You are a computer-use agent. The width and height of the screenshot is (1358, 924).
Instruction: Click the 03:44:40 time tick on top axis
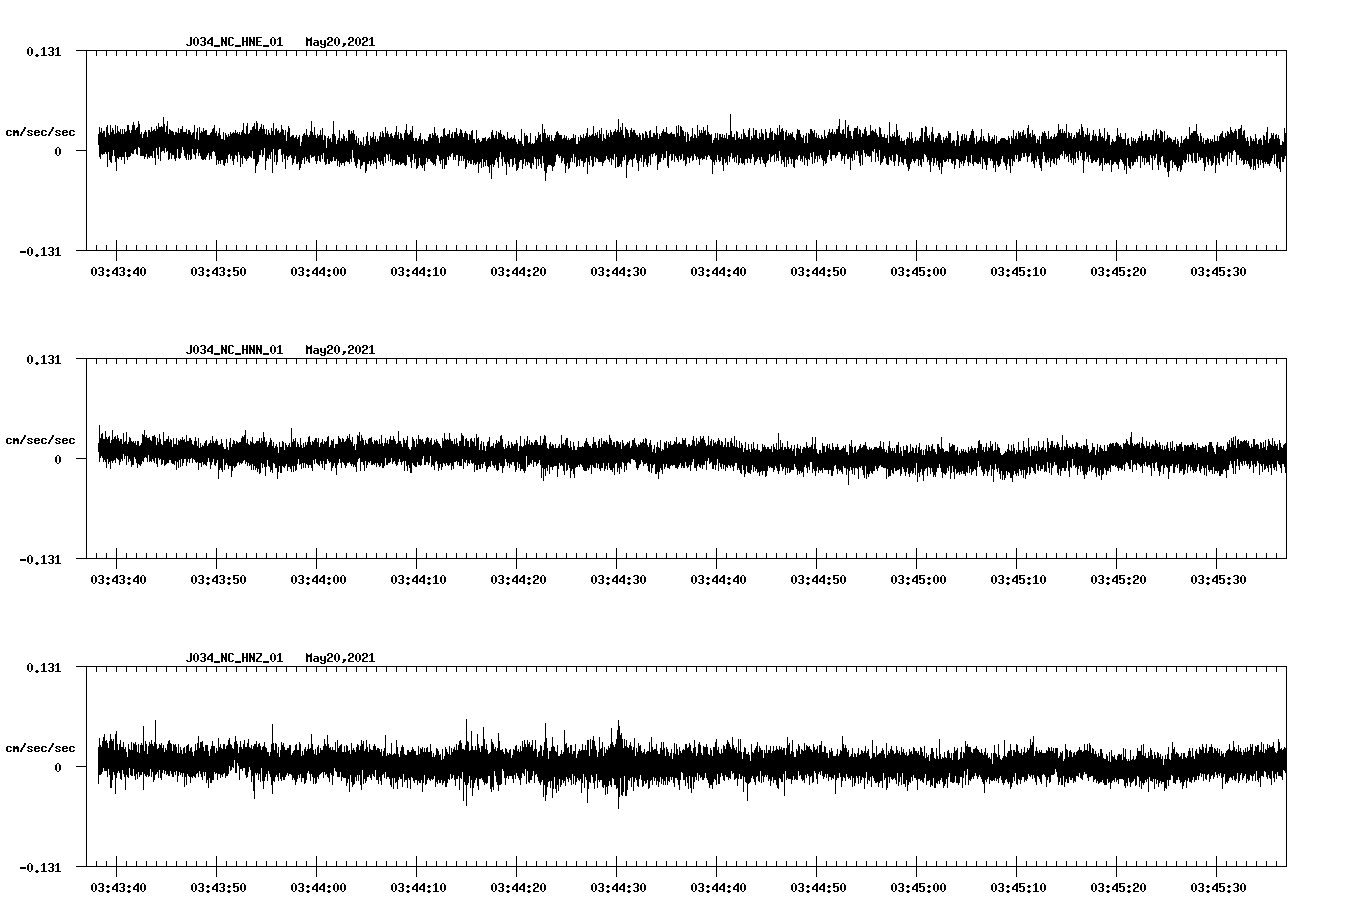pos(720,269)
